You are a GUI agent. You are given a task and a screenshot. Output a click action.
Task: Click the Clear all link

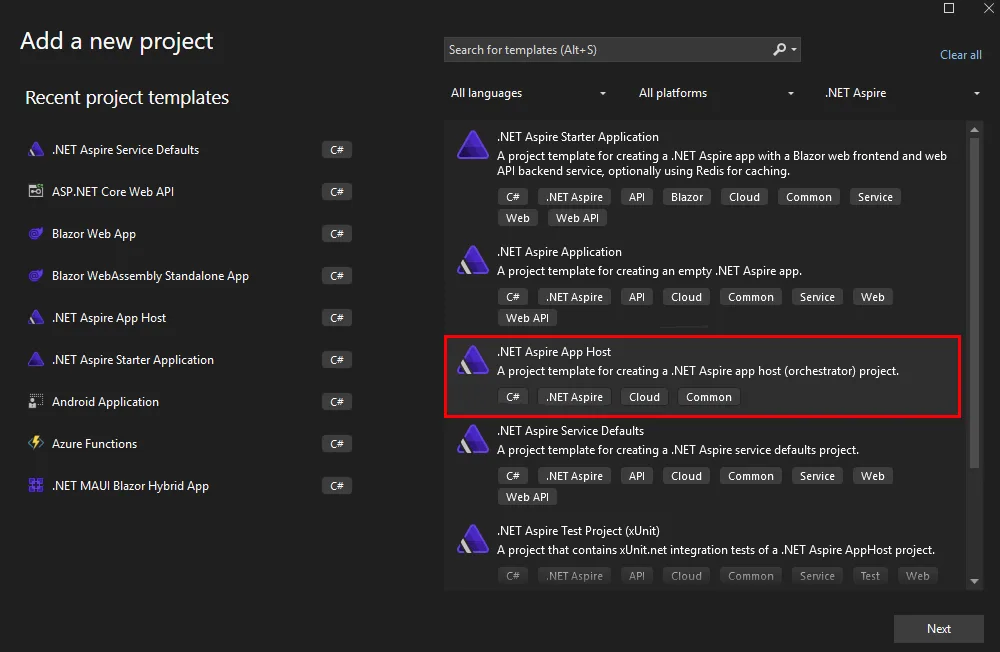(x=960, y=54)
